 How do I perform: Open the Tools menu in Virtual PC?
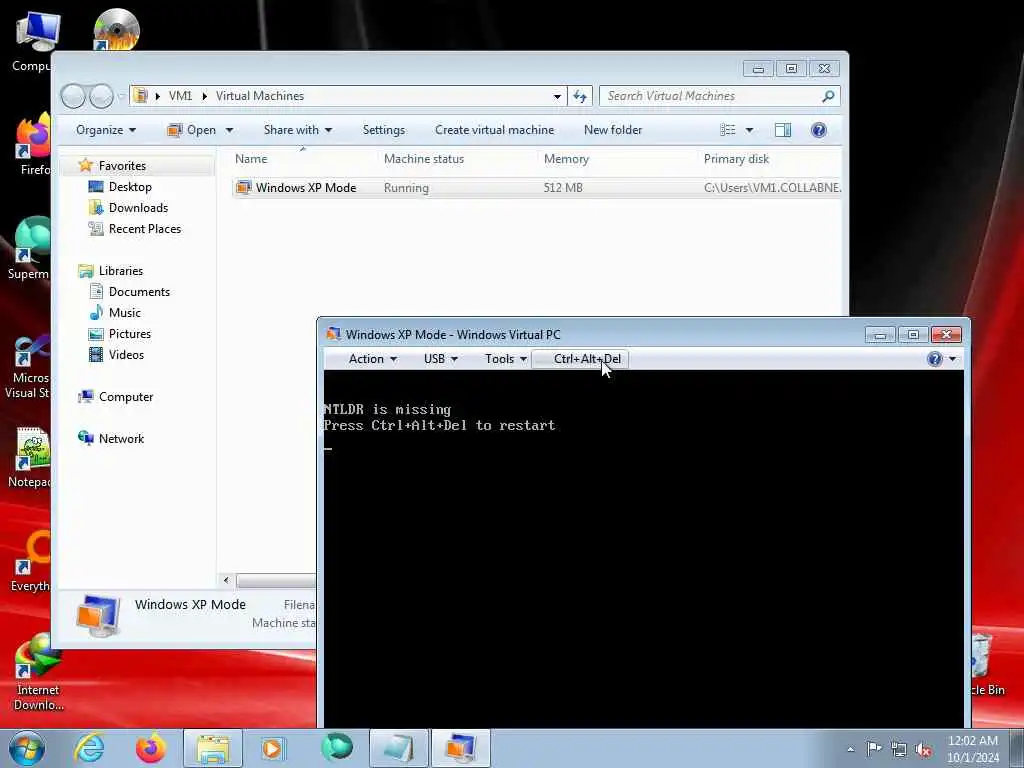point(505,359)
